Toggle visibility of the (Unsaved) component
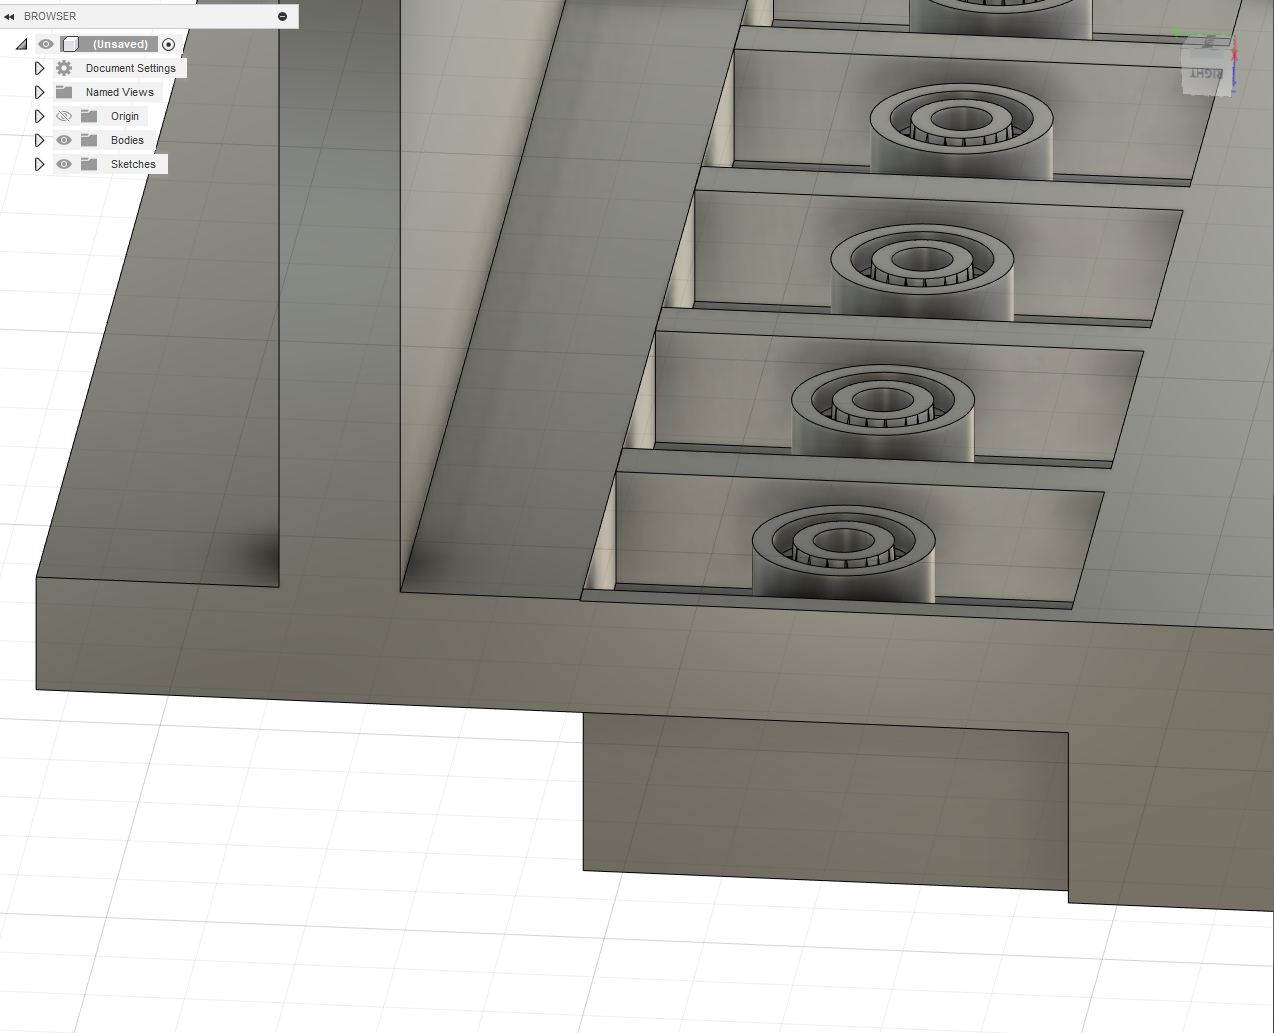Image resolution: width=1274 pixels, height=1033 pixels. (46, 44)
